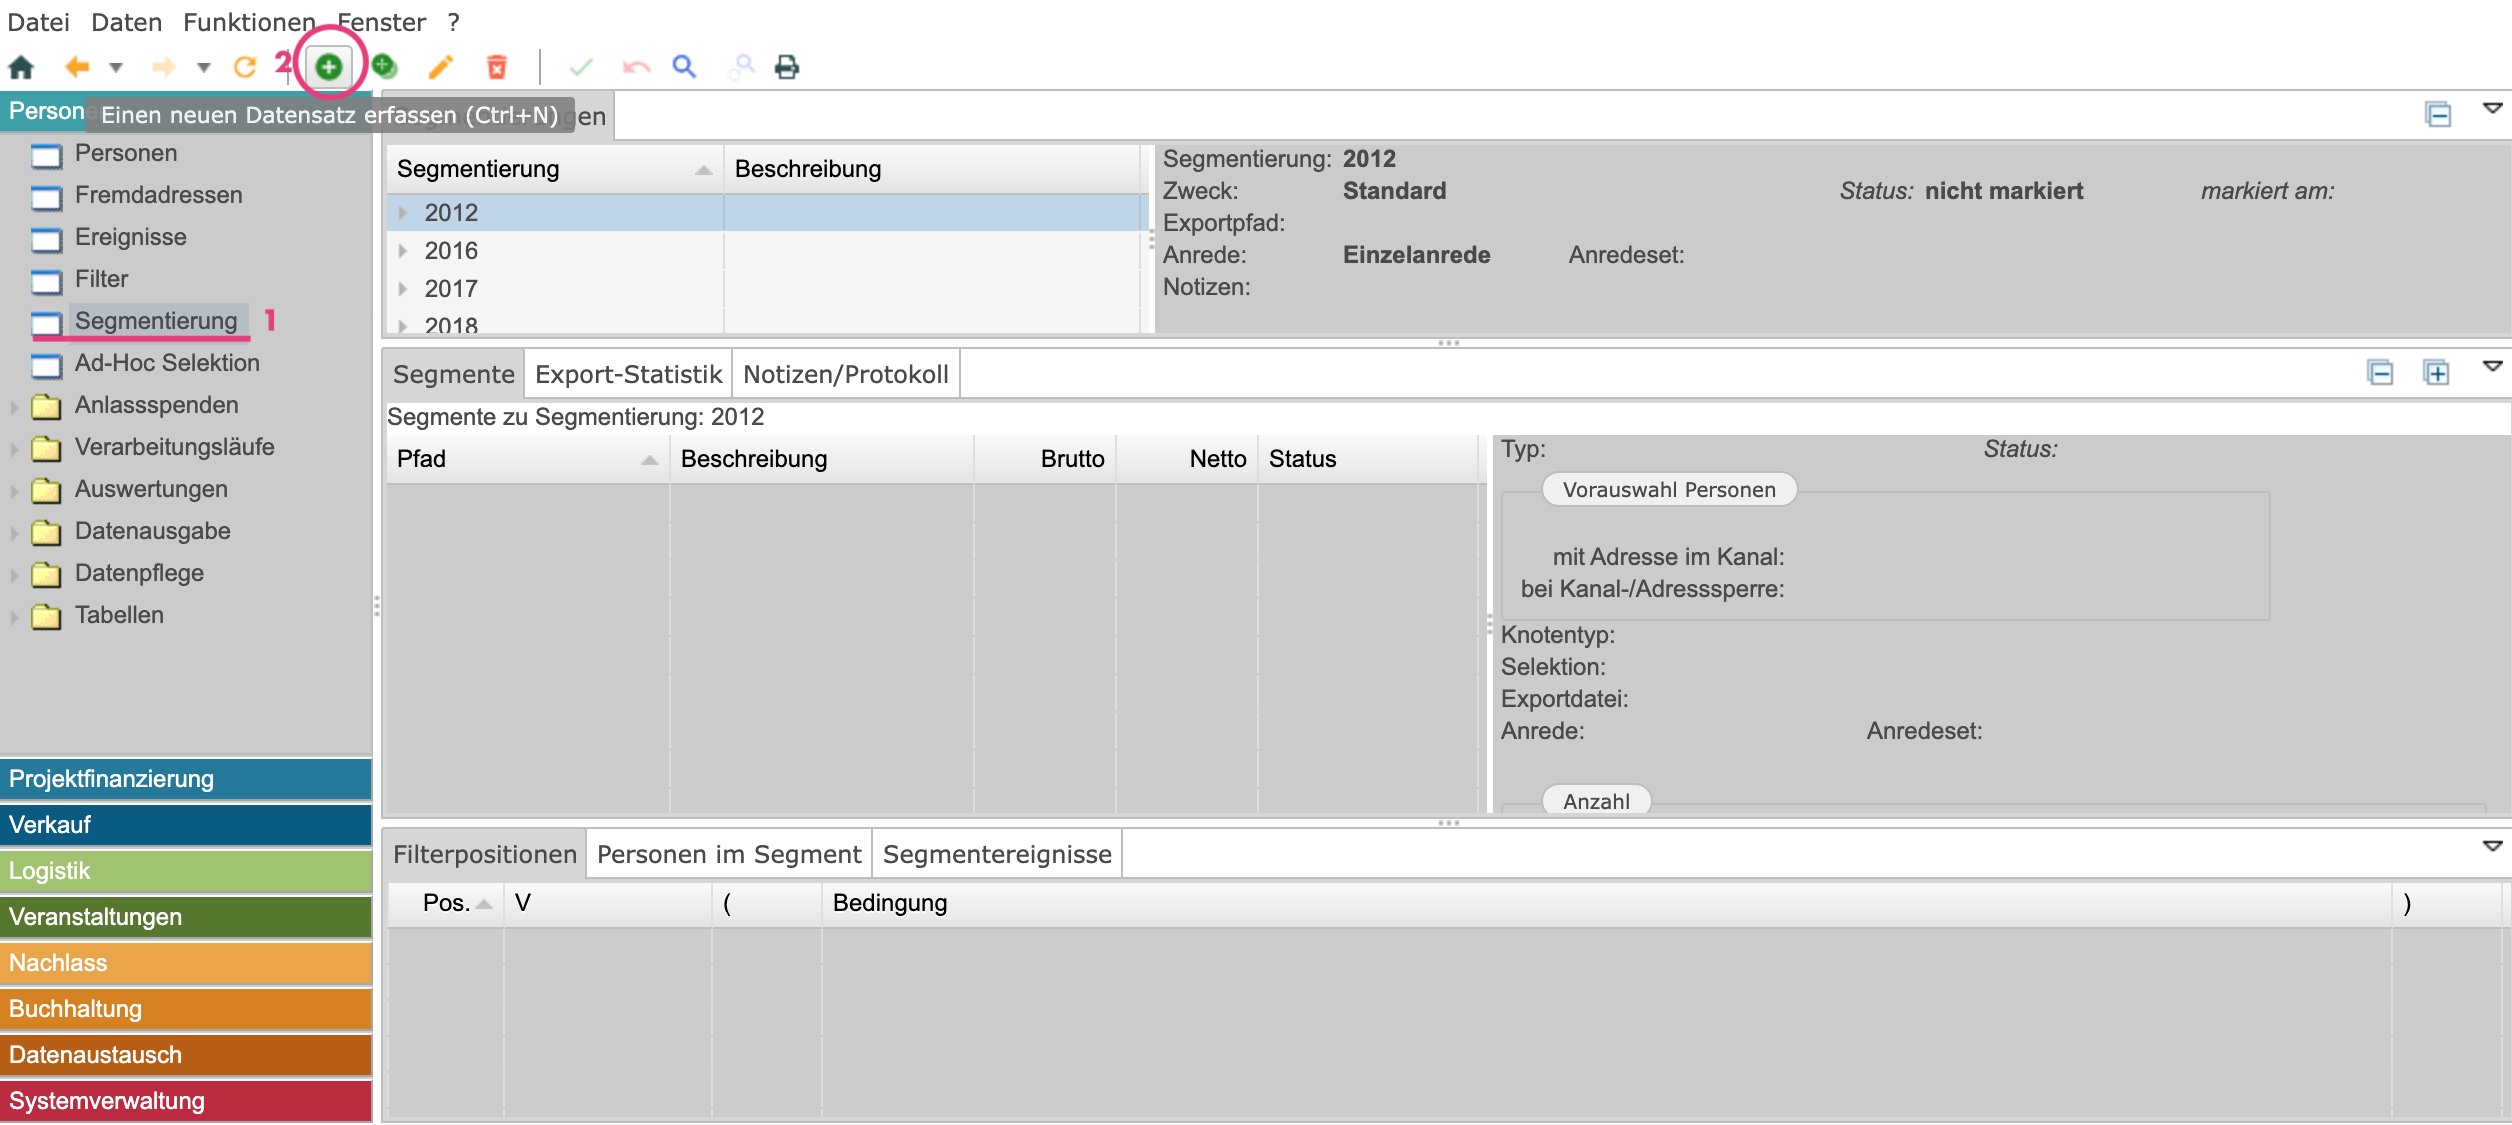2512x1125 pixels.
Task: Click the blue magnifier search icon
Action: (684, 67)
